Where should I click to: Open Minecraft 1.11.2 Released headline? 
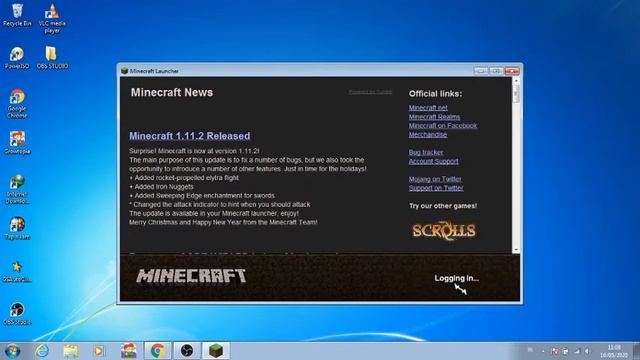189,136
